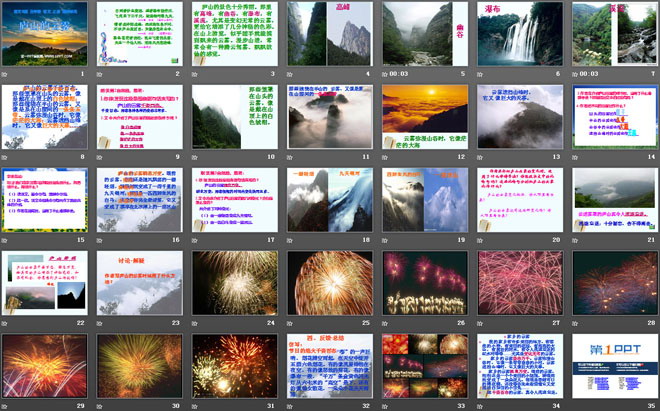Click animation star icon under slide 17
Viewport: 660px width, 411px height.
(x=194, y=240)
